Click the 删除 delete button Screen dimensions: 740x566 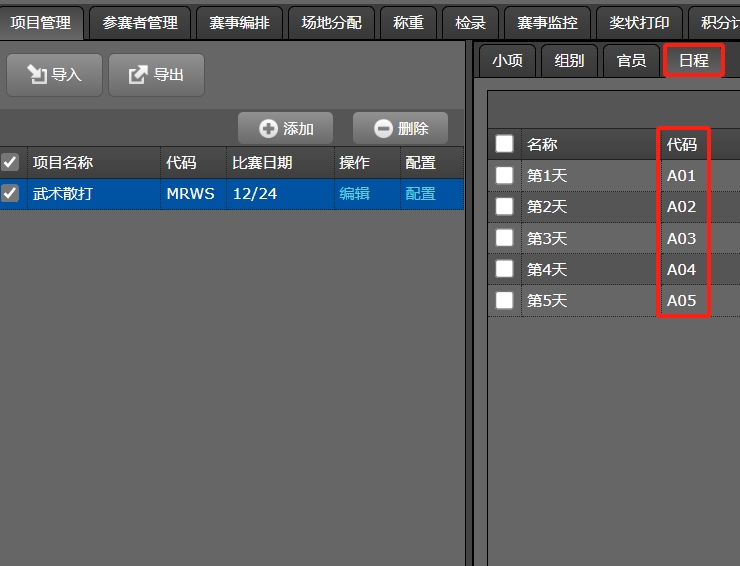pos(401,128)
